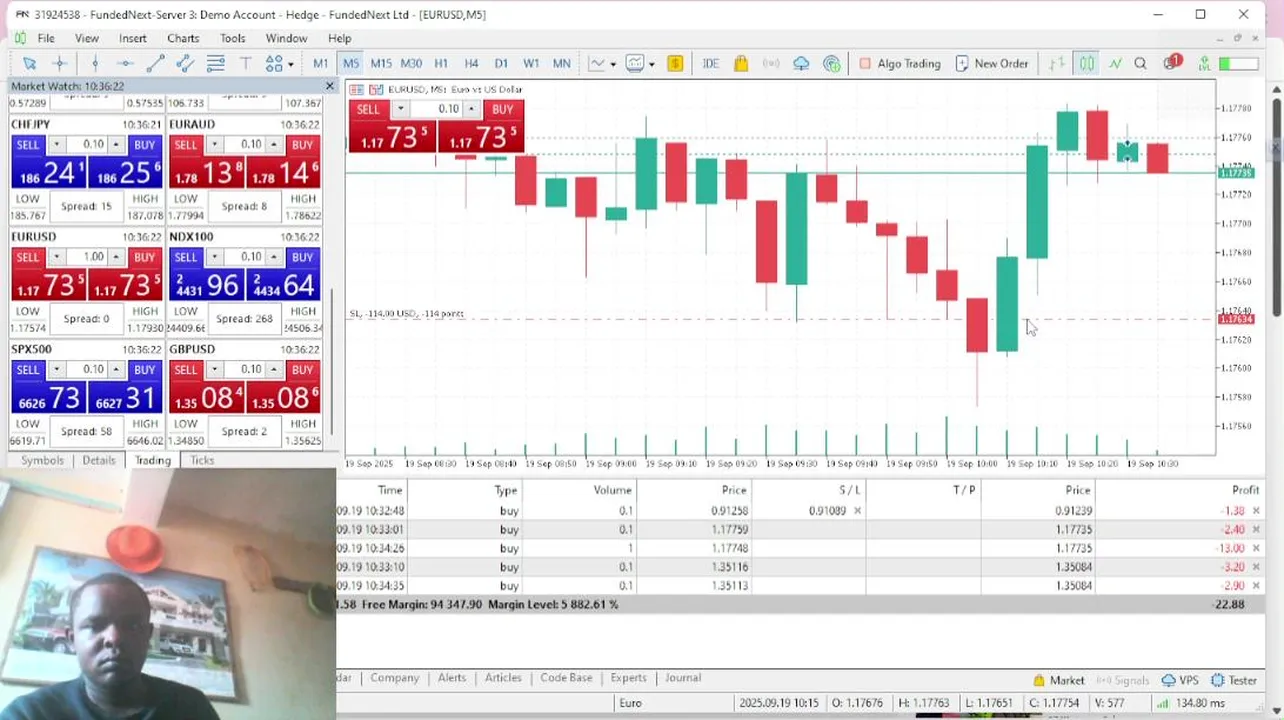Open the Articles tab in Toolbox
1284x720 pixels.
[x=503, y=677]
